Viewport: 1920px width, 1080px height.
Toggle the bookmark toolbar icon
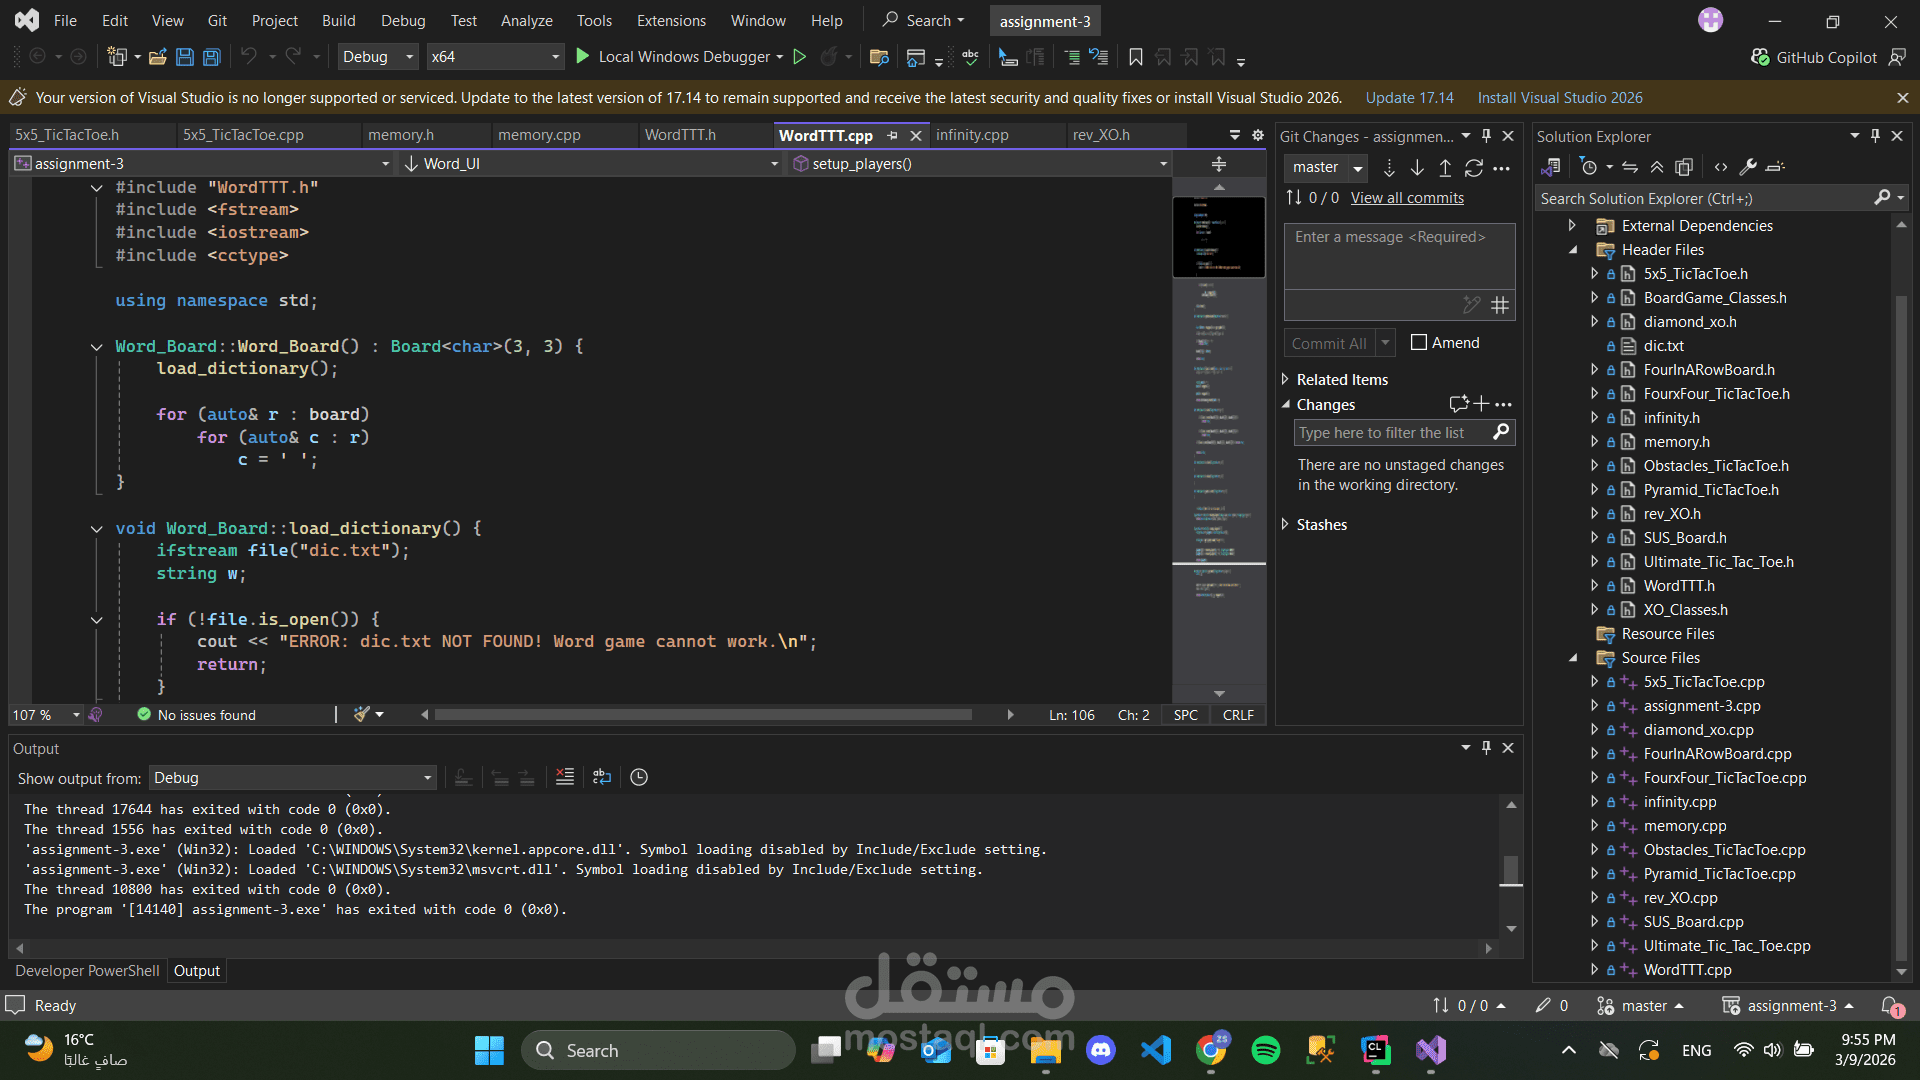coord(1136,57)
